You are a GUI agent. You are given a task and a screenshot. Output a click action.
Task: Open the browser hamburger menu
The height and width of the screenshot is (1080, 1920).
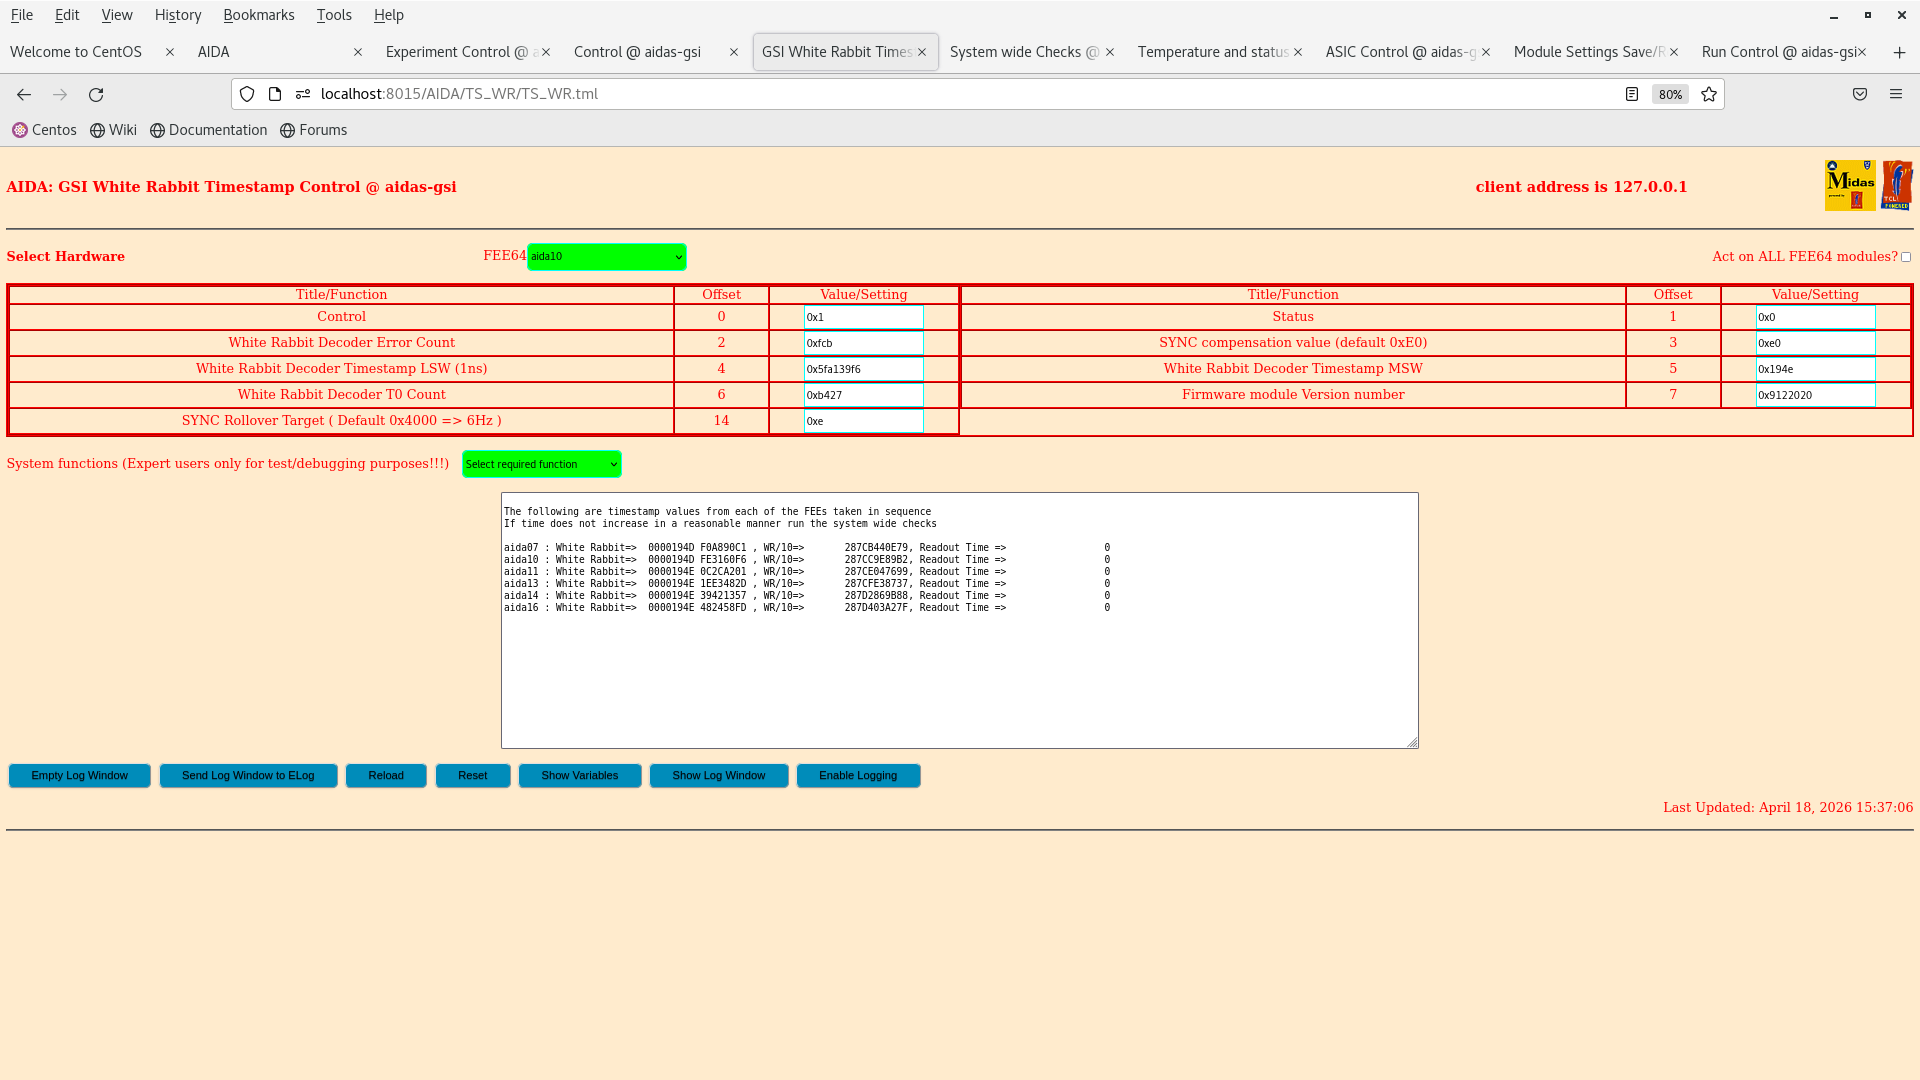1896,94
